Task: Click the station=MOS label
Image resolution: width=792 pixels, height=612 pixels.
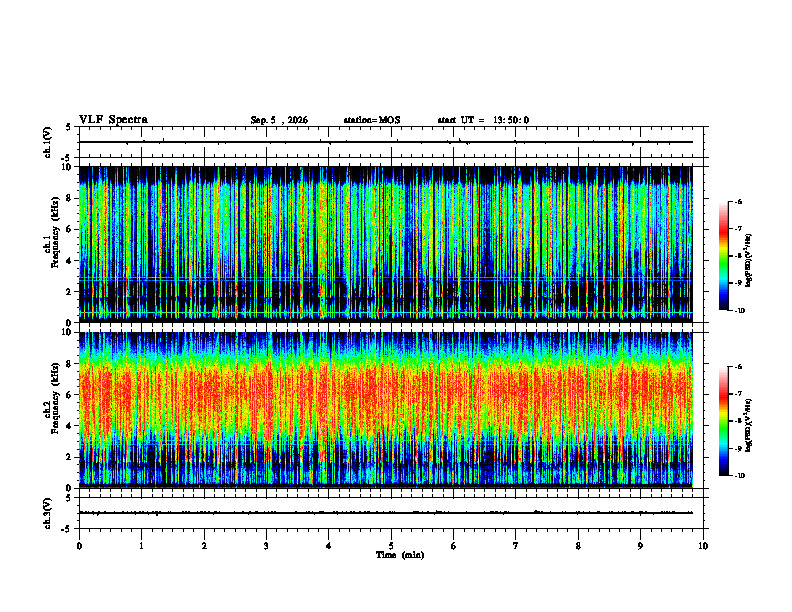Action: tap(372, 120)
